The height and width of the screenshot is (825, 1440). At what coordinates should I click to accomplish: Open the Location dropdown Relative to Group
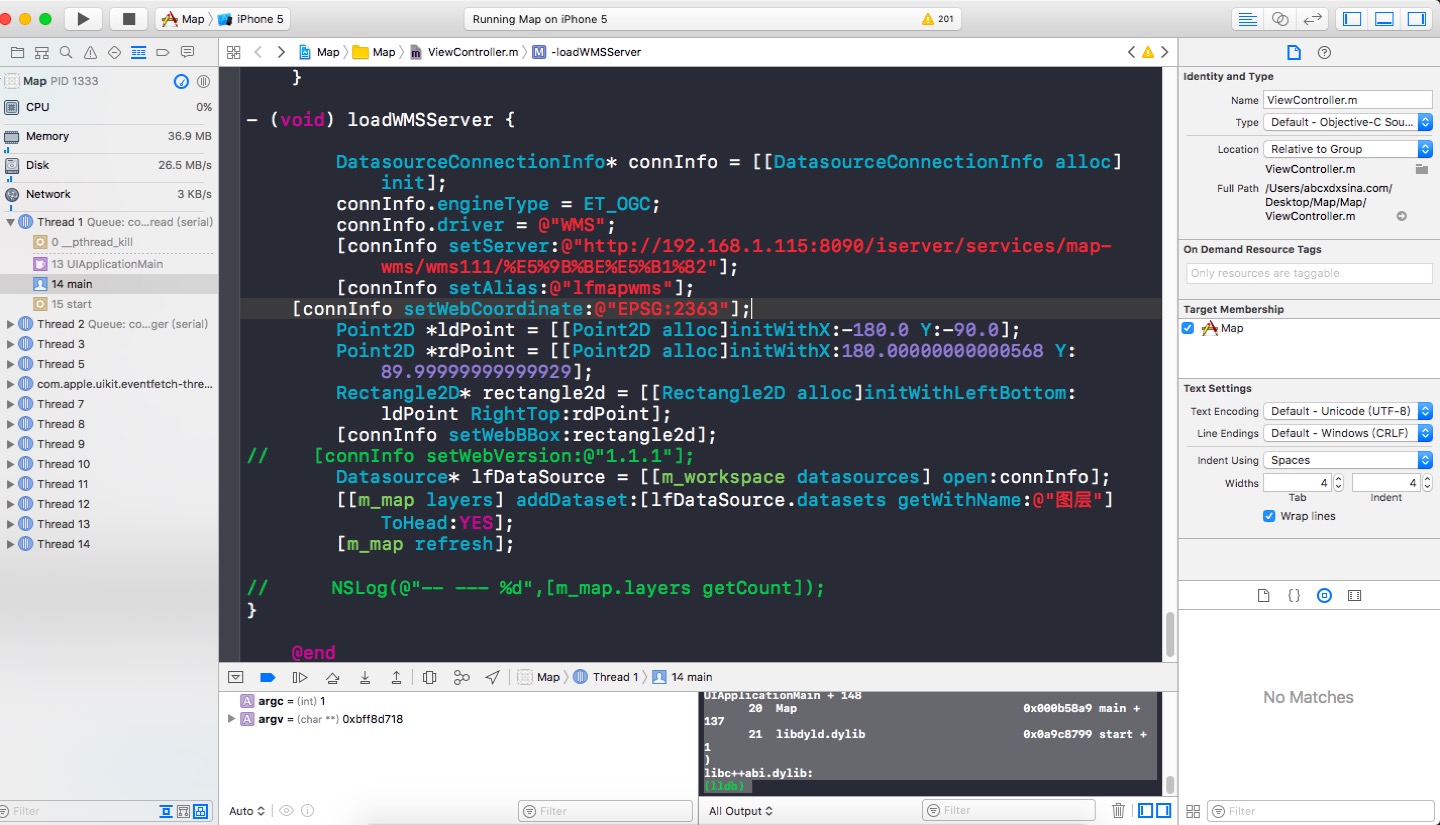click(1347, 149)
